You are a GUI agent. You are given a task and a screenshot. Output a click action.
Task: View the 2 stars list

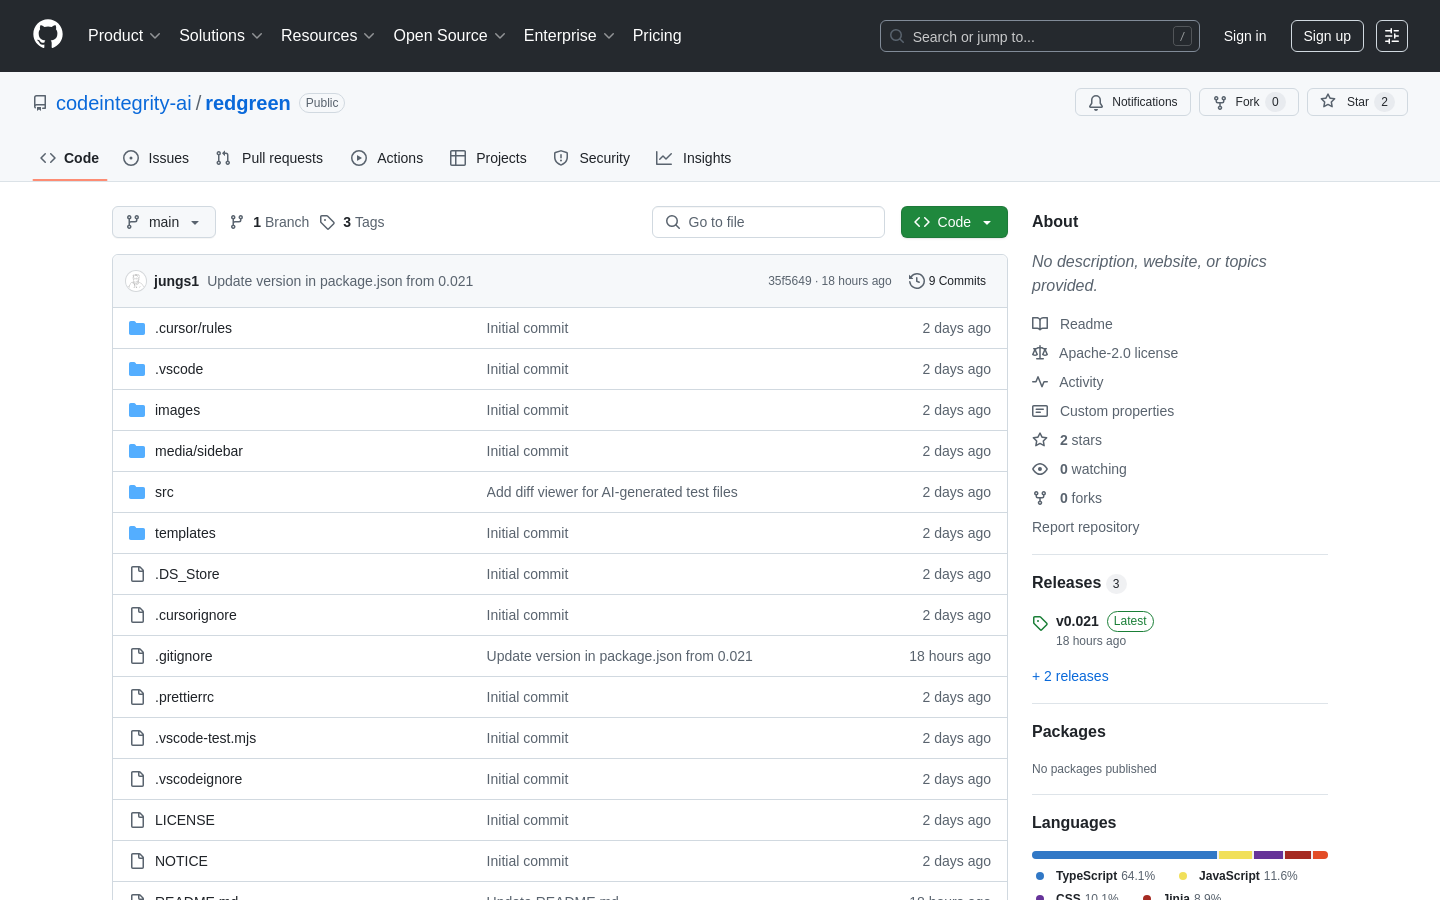click(1067, 440)
